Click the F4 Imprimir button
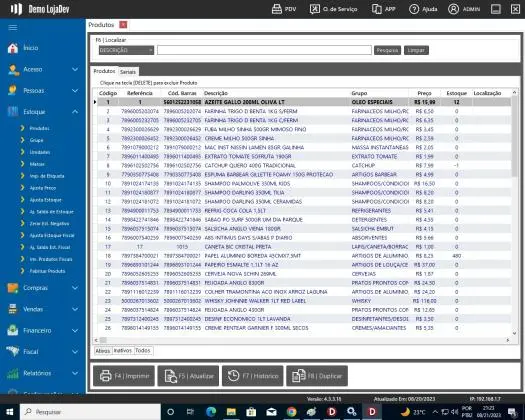525x420 pixels. (124, 376)
